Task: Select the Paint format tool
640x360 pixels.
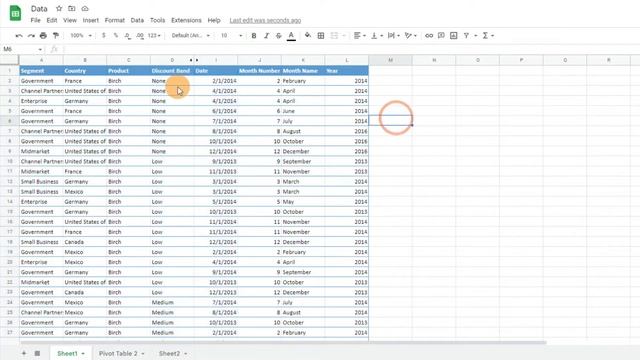Action: click(56, 36)
